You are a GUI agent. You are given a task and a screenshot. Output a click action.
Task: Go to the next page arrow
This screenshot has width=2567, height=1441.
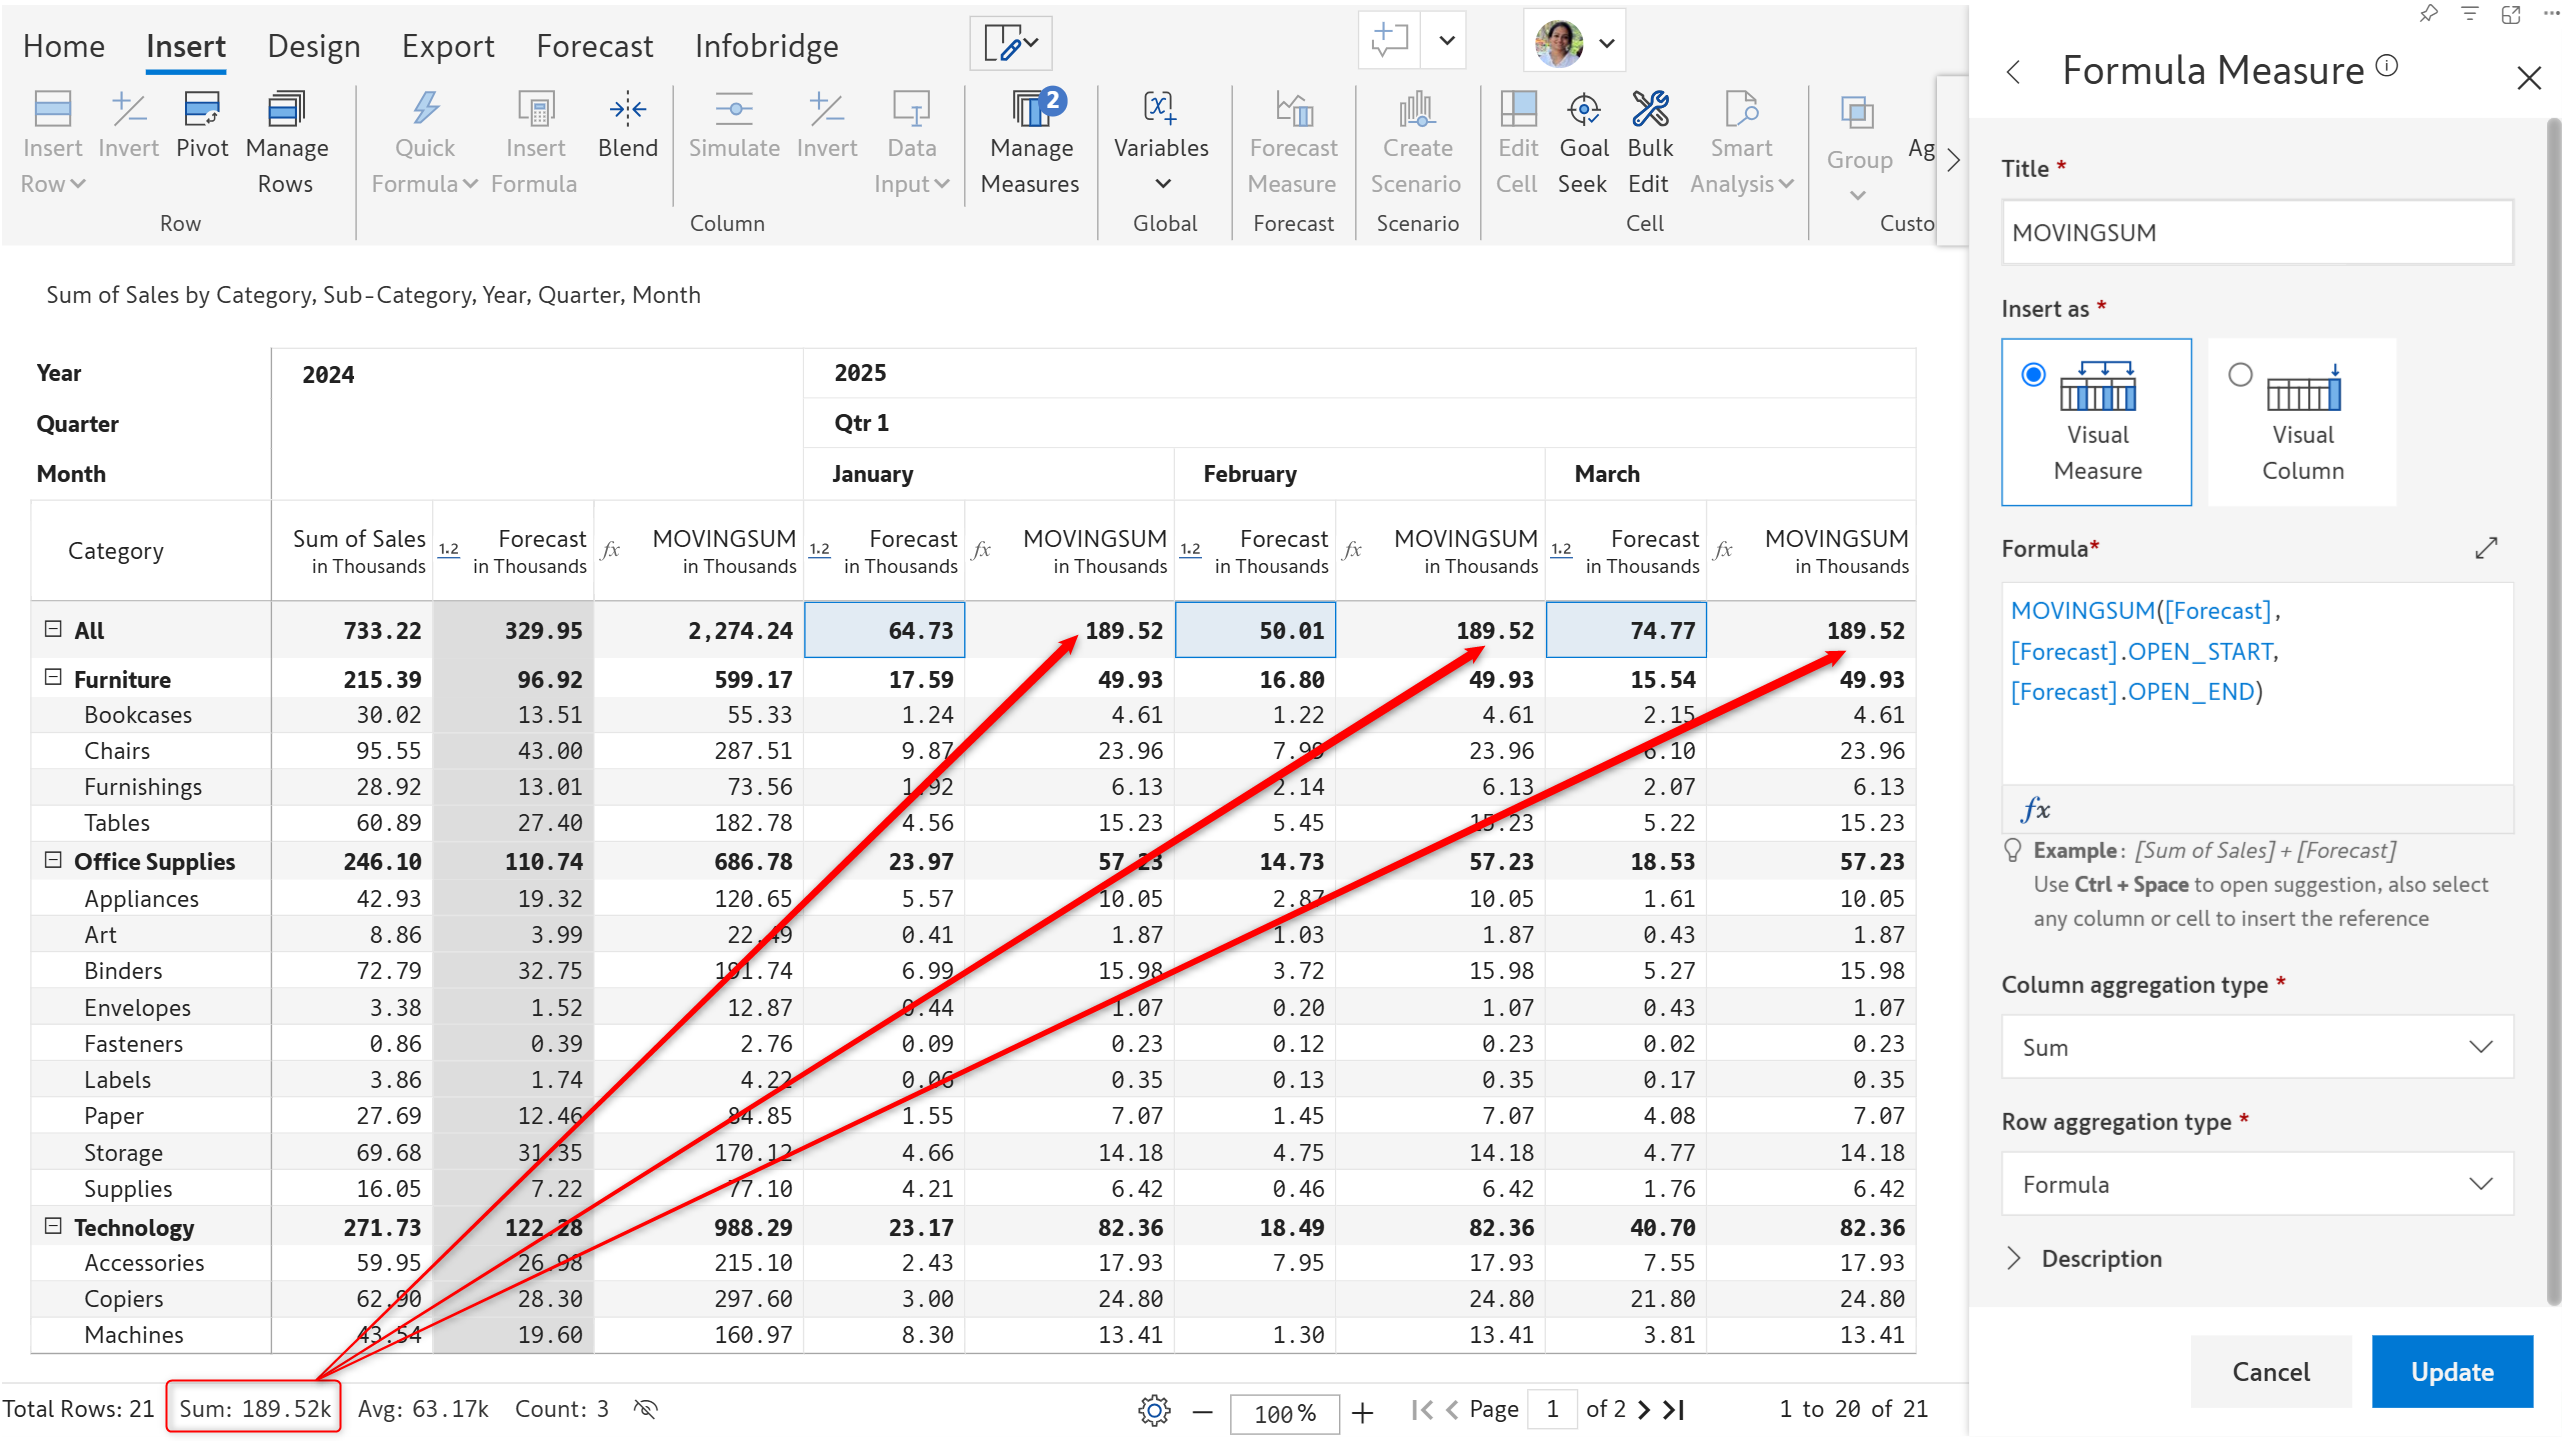click(1644, 1411)
